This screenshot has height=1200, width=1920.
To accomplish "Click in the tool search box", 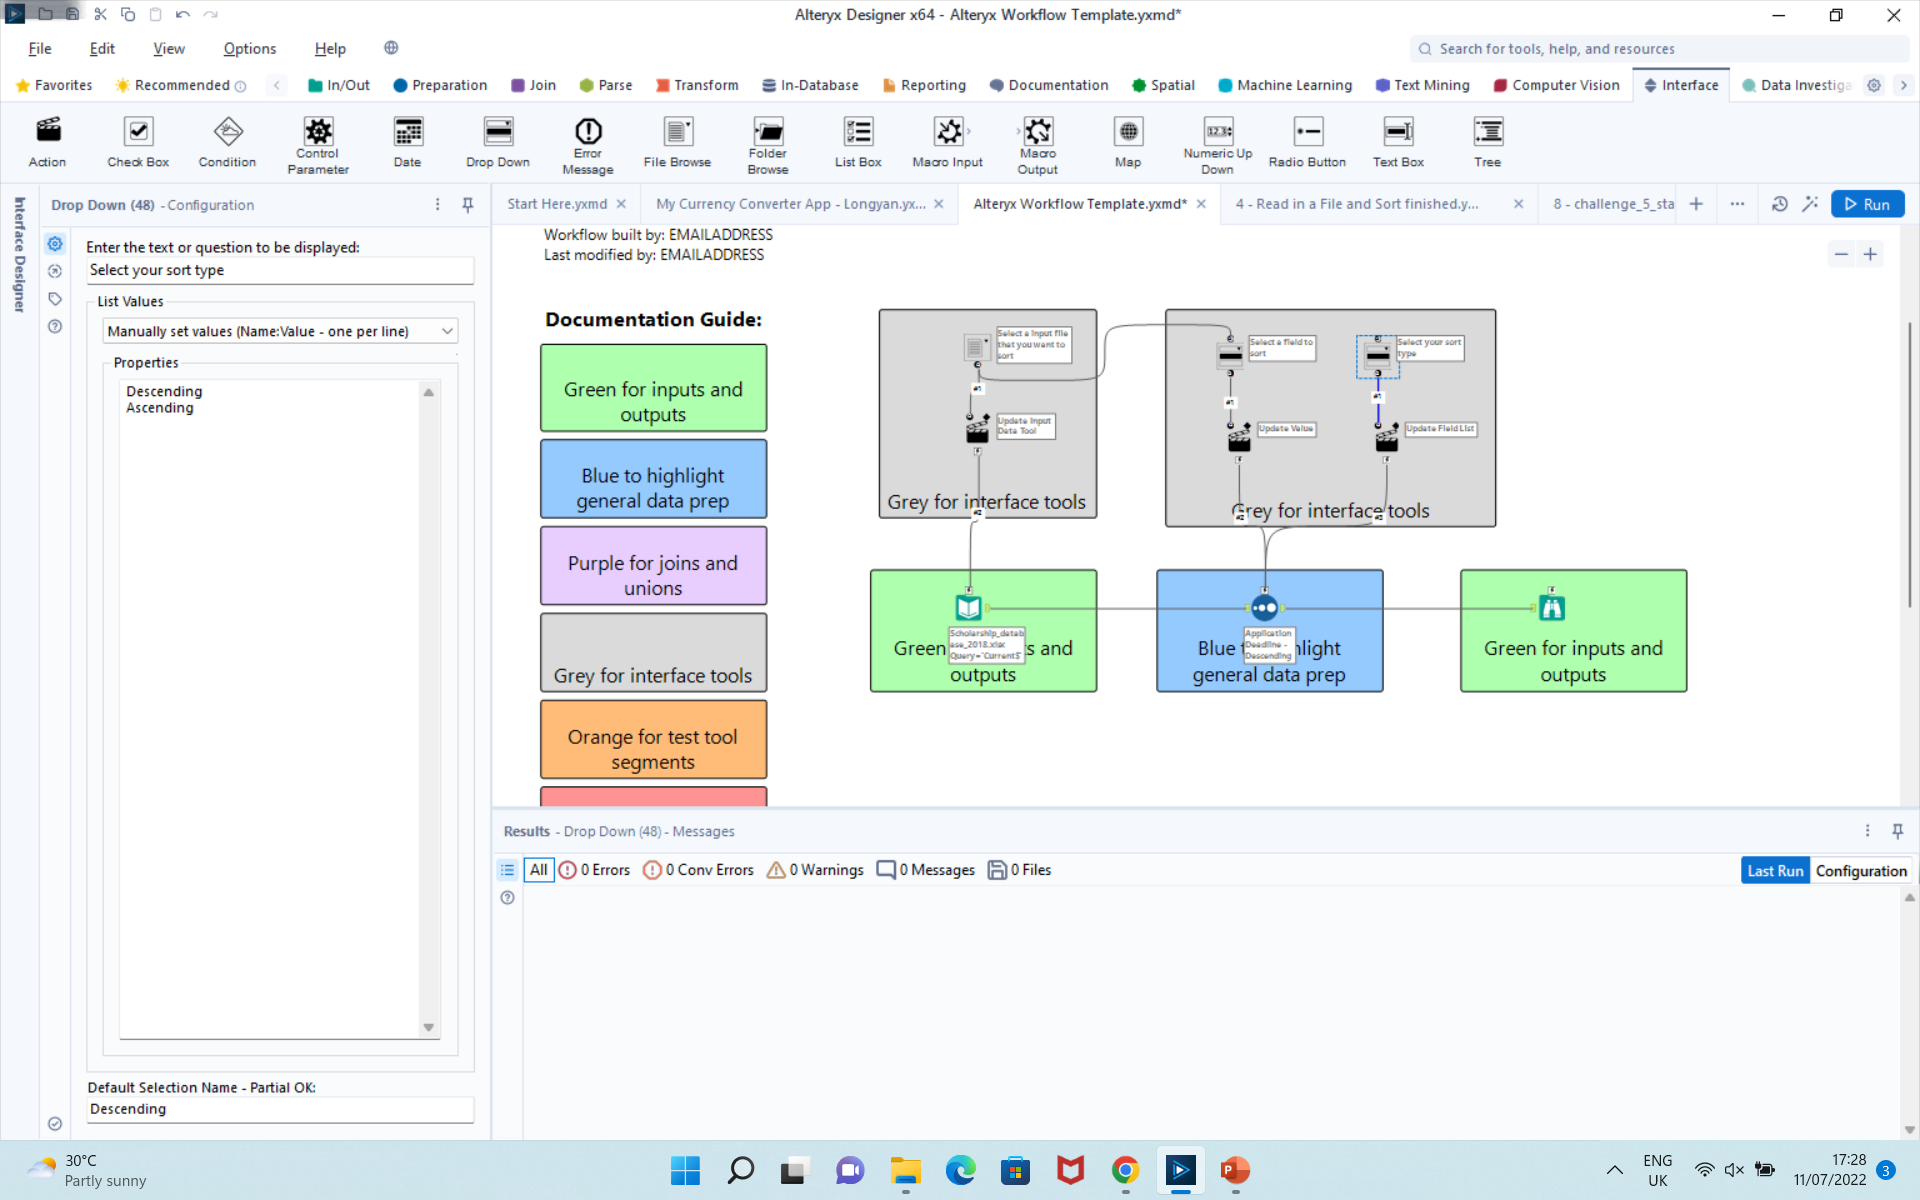I will coord(1660,48).
